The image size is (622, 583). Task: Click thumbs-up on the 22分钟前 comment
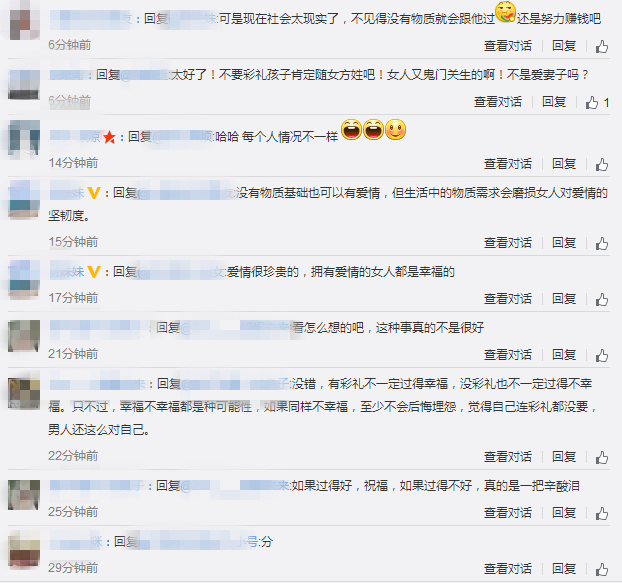point(602,457)
